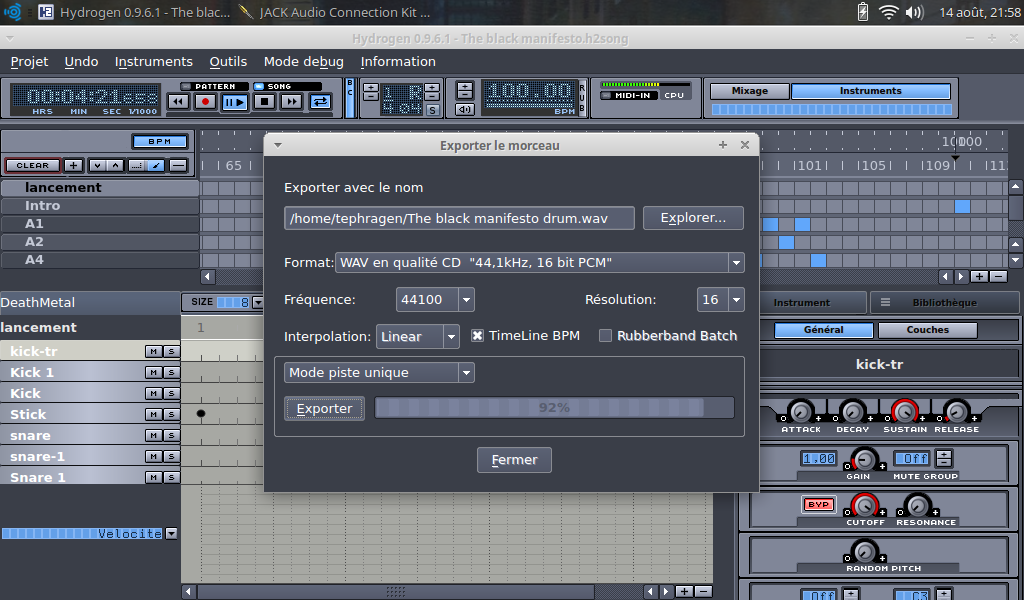Click the Stick note dot in pattern editor
Screen dimensions: 1024x600
pyautogui.click(x=201, y=413)
